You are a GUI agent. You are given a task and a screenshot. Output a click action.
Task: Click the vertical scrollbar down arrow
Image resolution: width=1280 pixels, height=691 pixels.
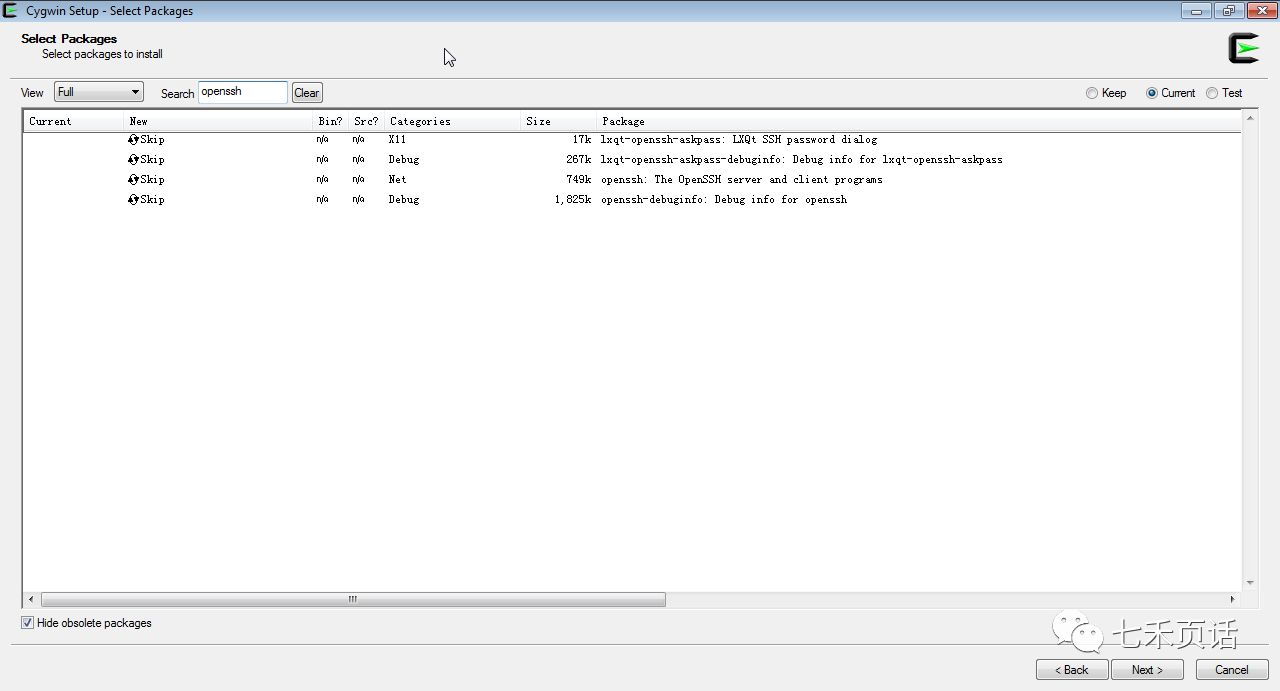pos(1250,583)
